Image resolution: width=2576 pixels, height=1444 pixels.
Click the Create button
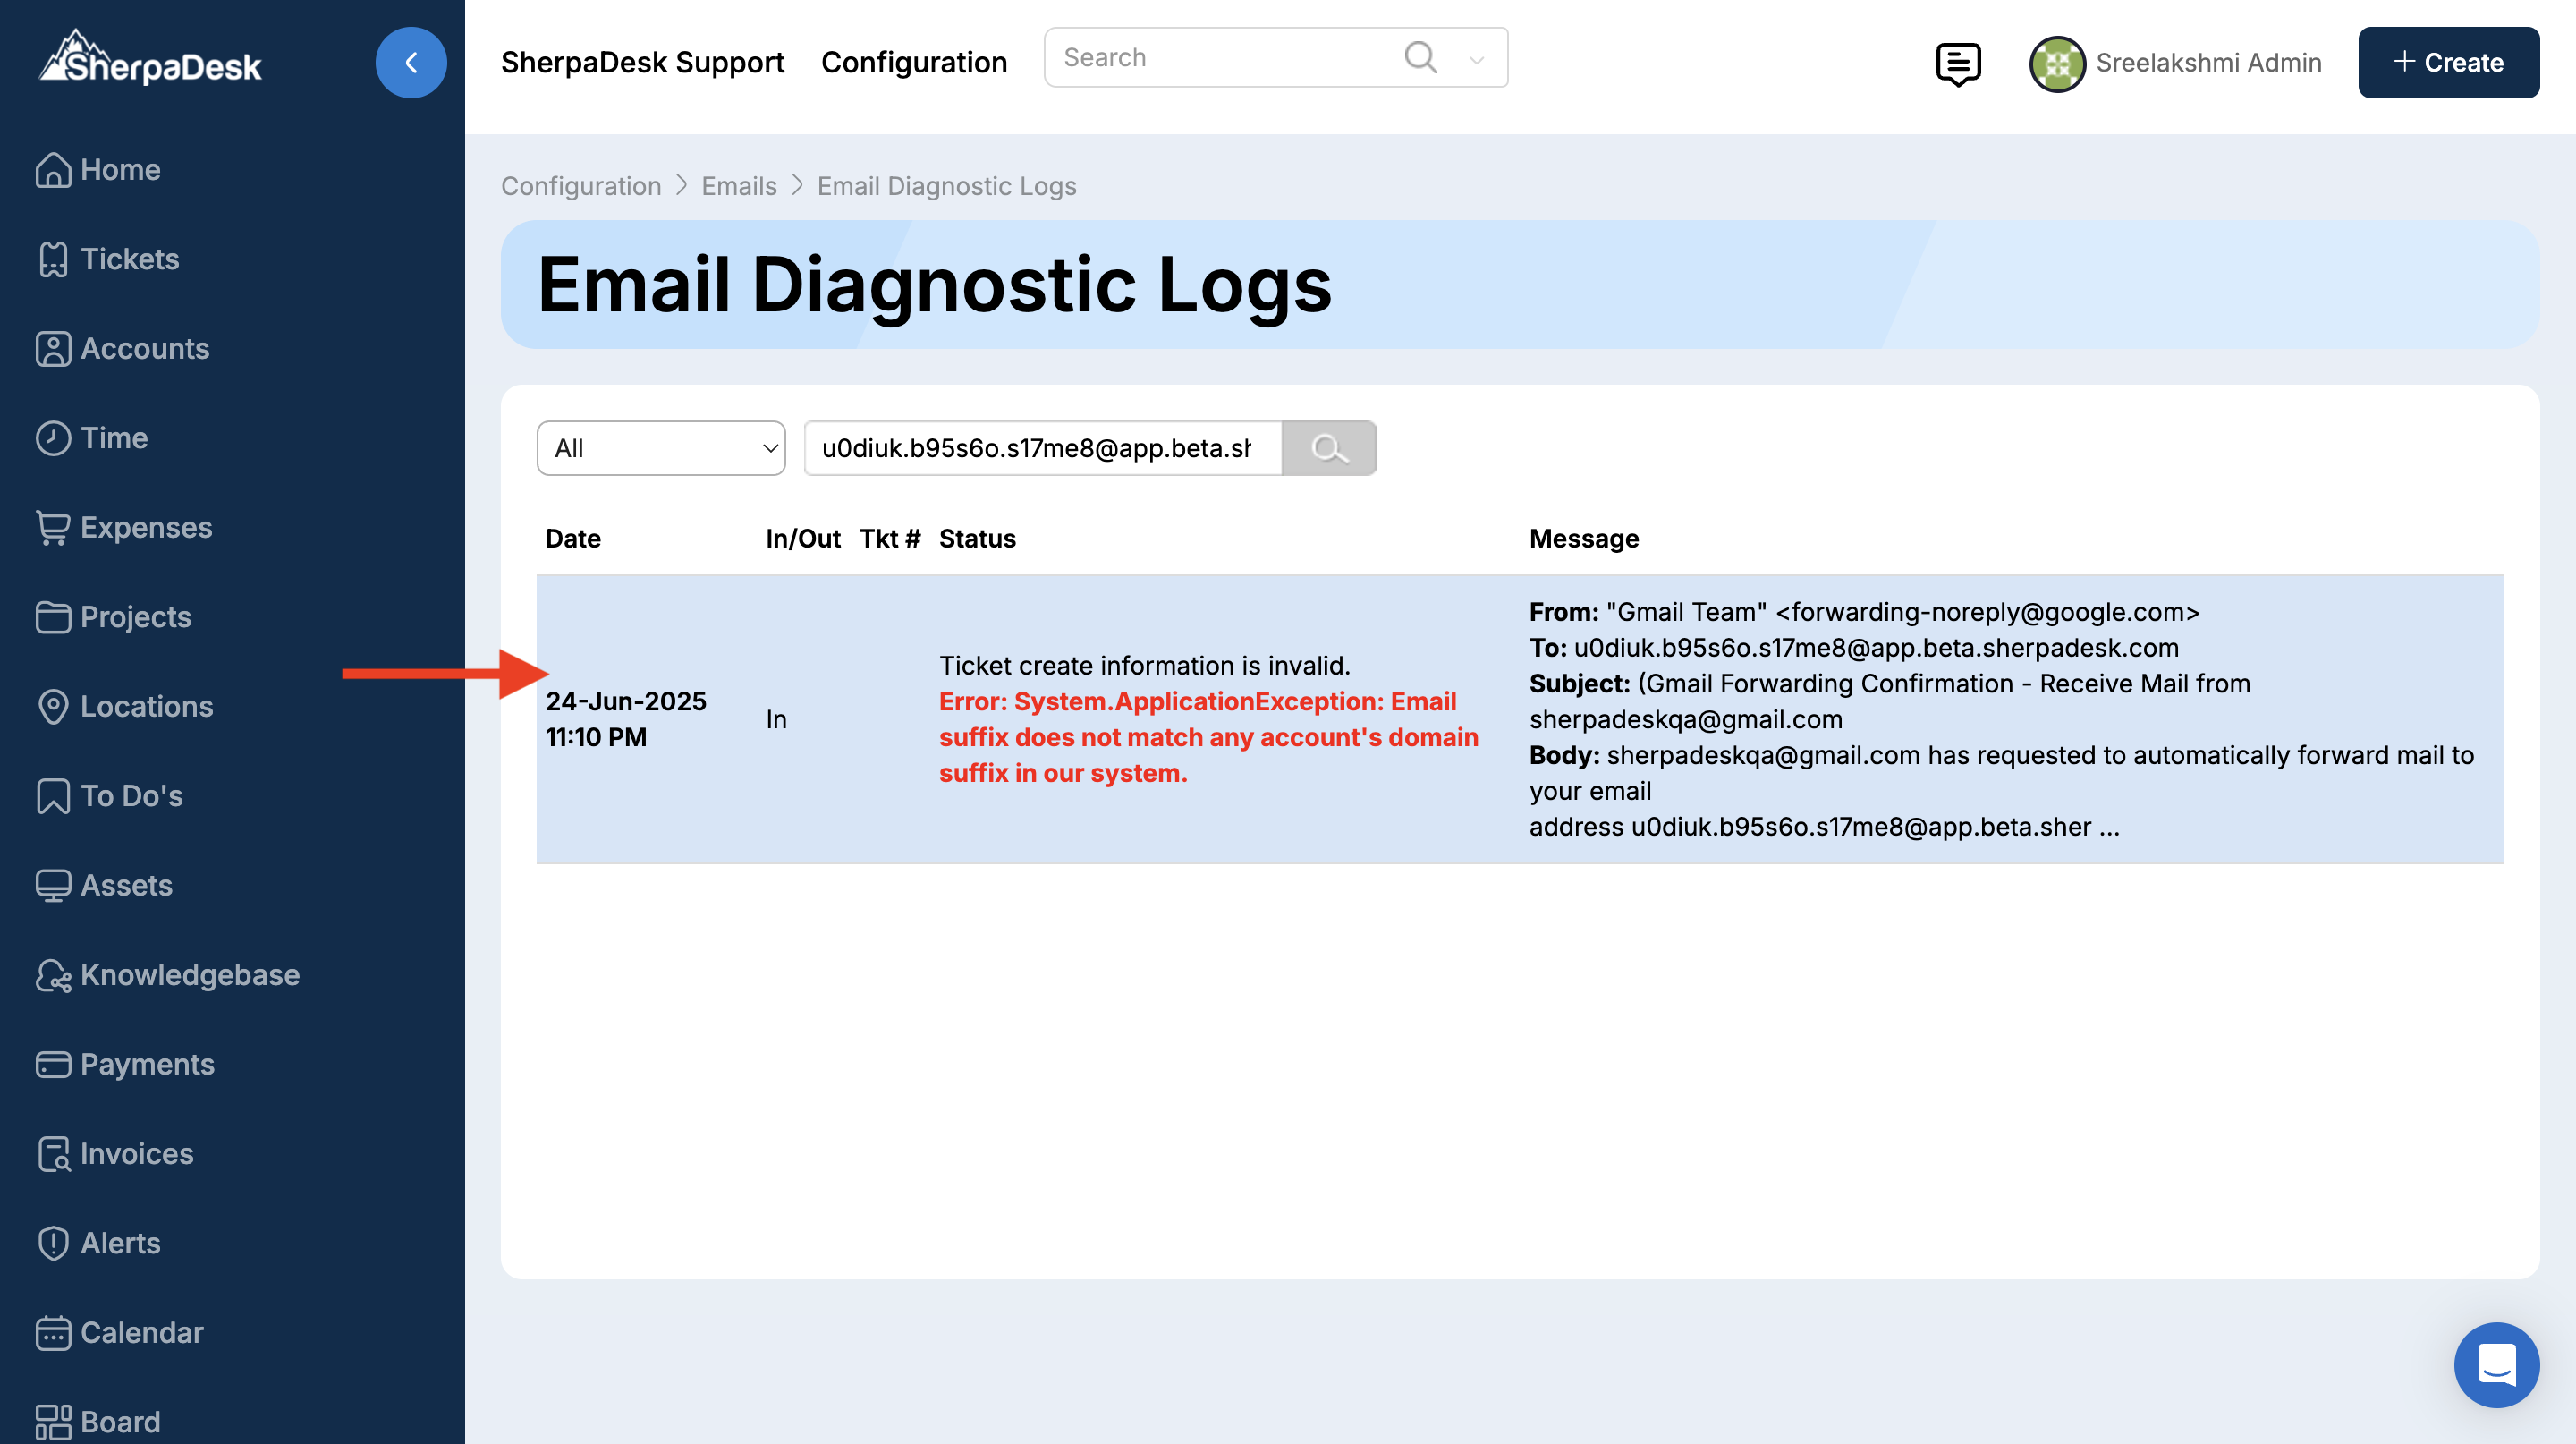click(2447, 62)
